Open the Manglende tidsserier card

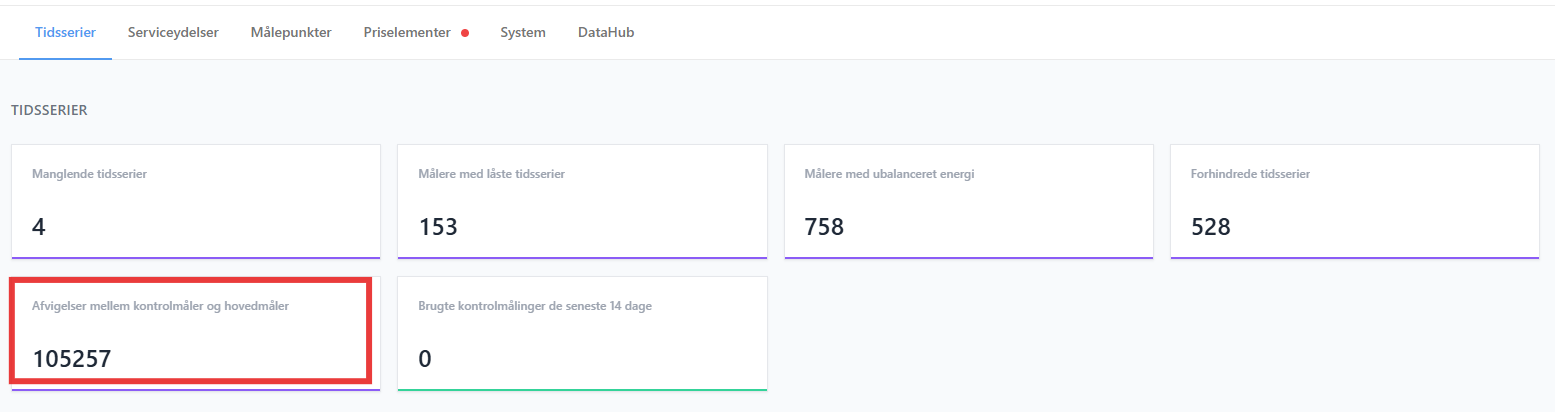pos(196,202)
